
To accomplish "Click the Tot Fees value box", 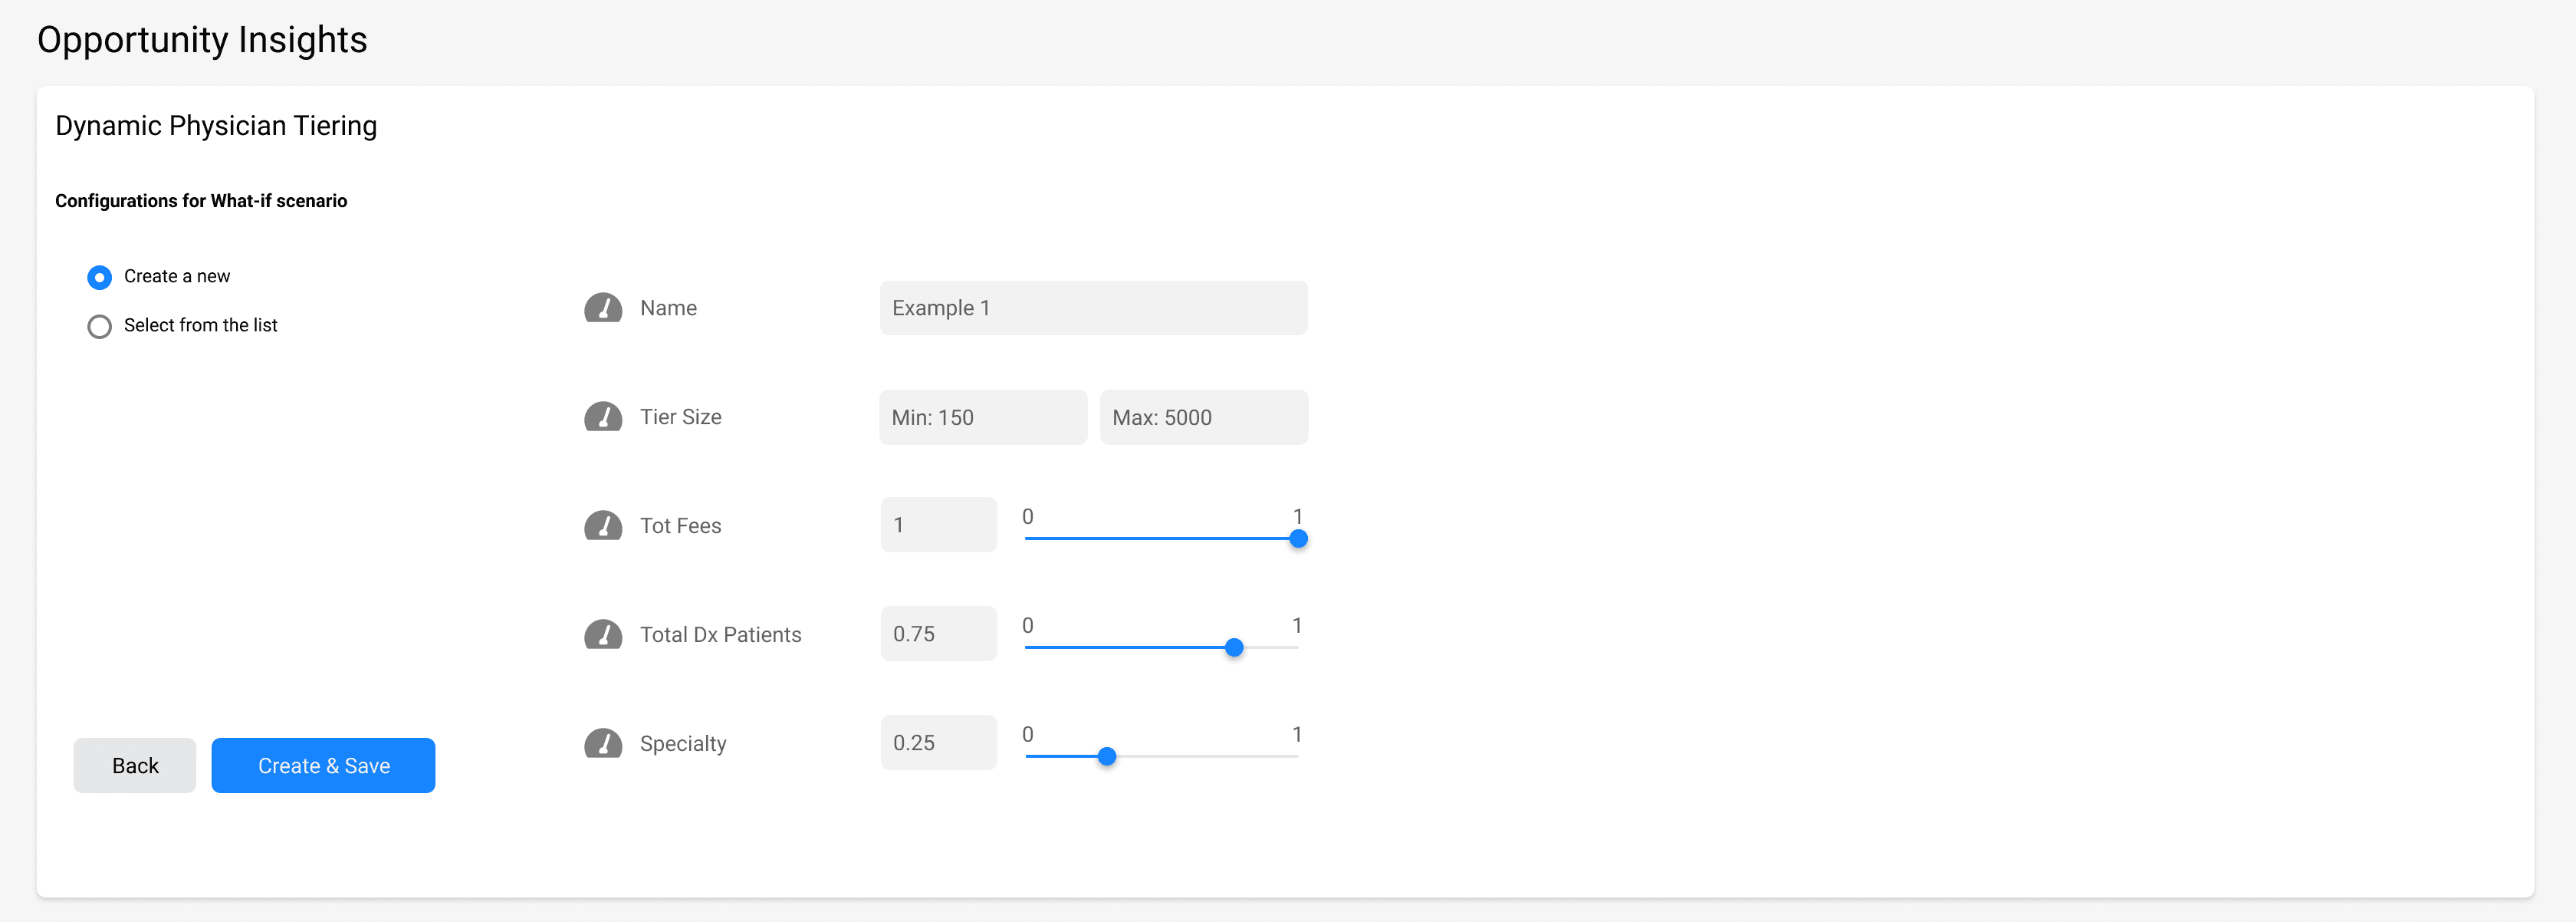I will (x=938, y=525).
